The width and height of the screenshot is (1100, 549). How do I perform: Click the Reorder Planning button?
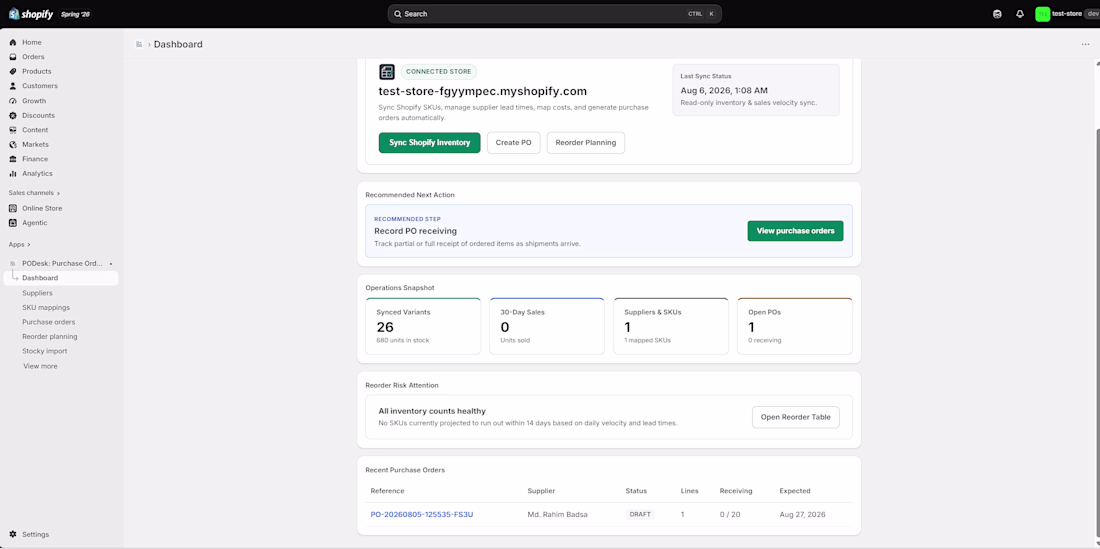(x=586, y=142)
